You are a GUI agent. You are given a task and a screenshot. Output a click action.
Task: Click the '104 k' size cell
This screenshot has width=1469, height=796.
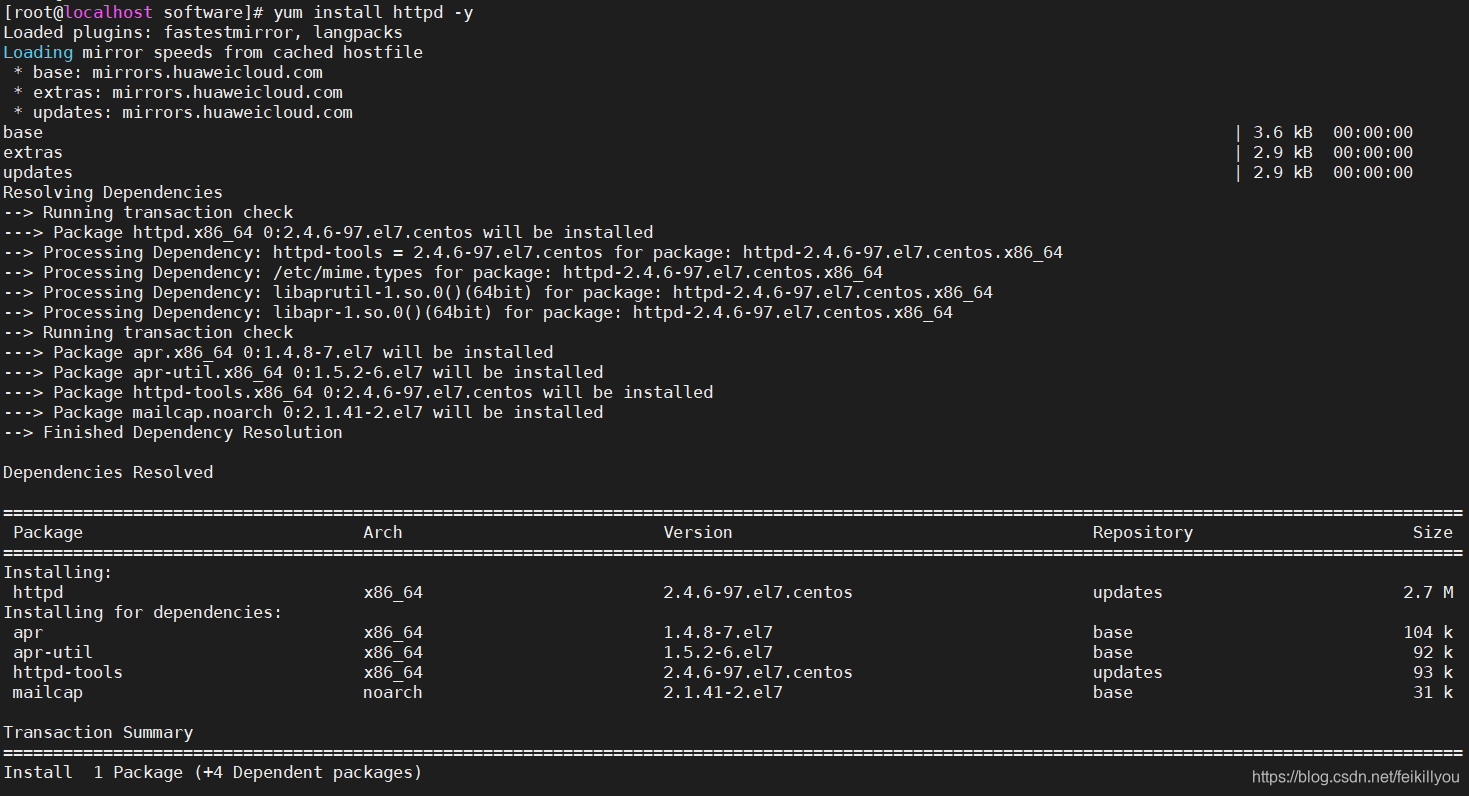1428,632
